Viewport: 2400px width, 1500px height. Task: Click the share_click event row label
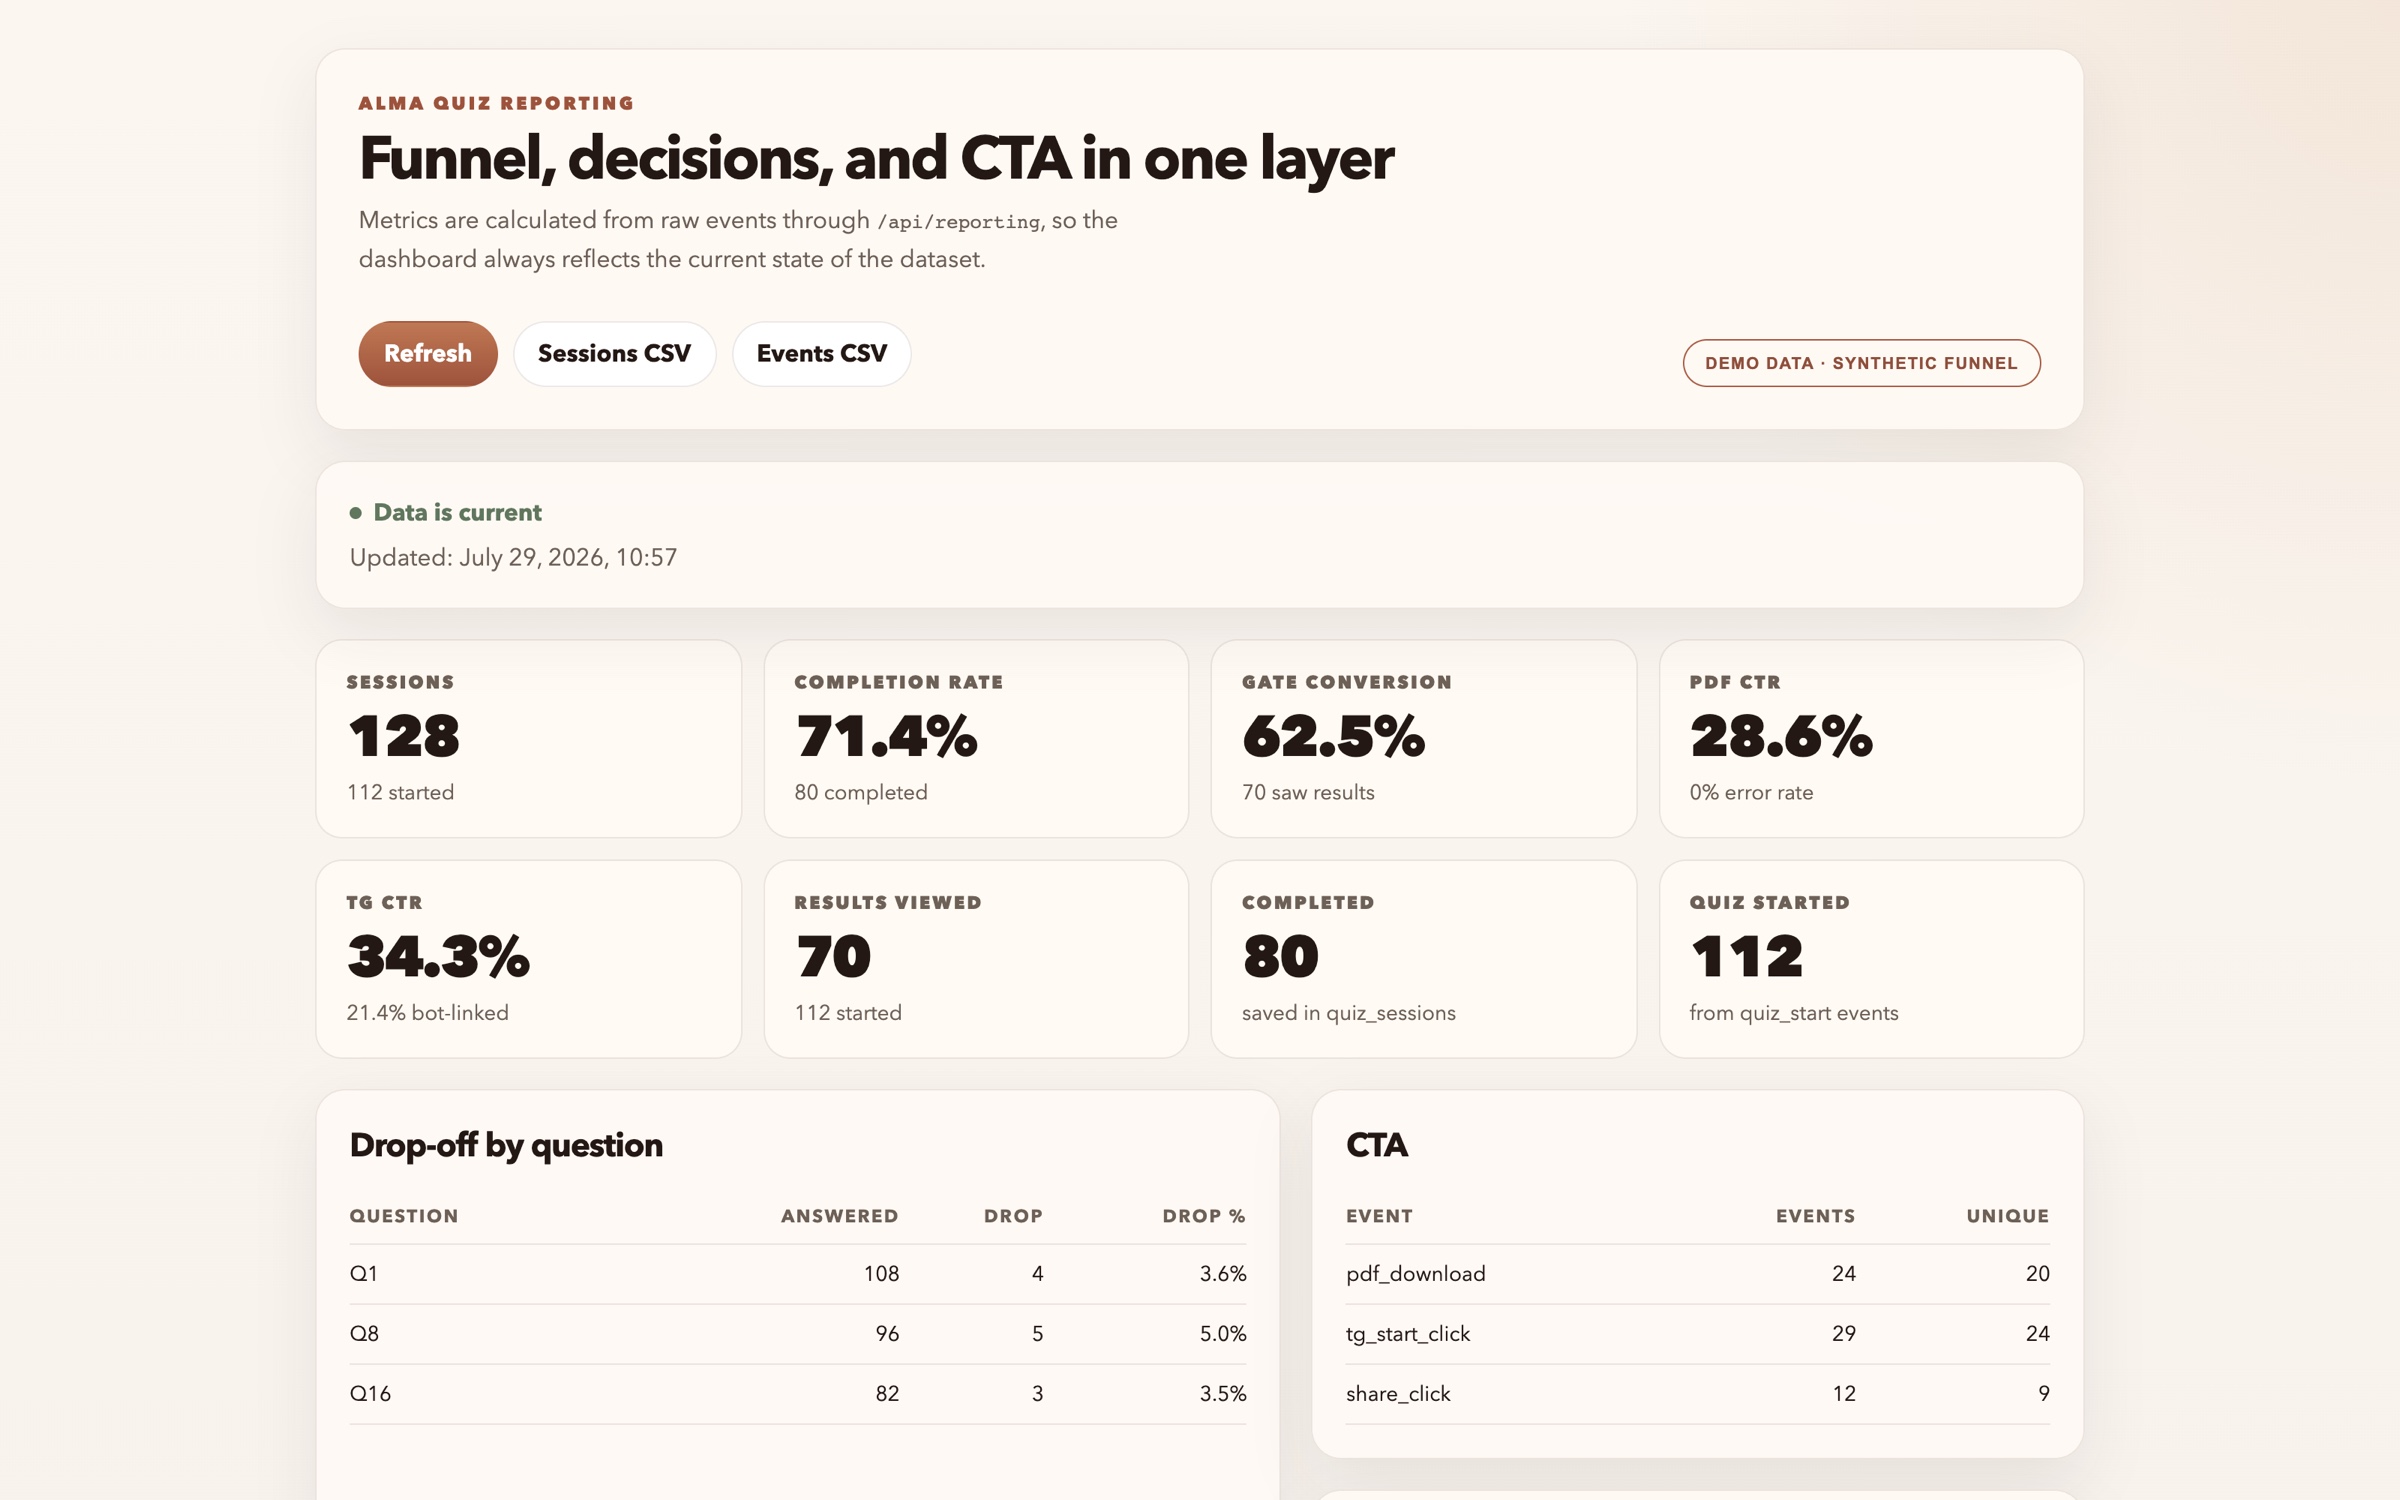pos(1398,1394)
